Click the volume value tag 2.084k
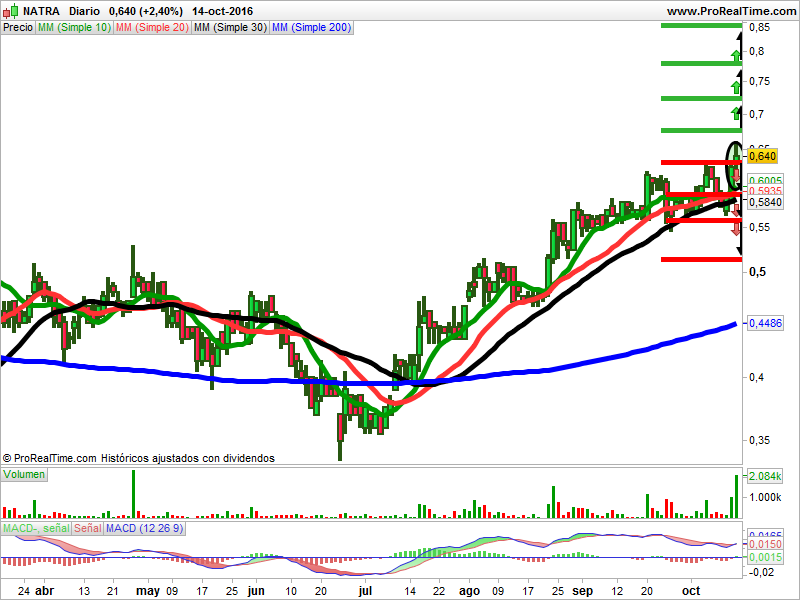 click(765, 477)
